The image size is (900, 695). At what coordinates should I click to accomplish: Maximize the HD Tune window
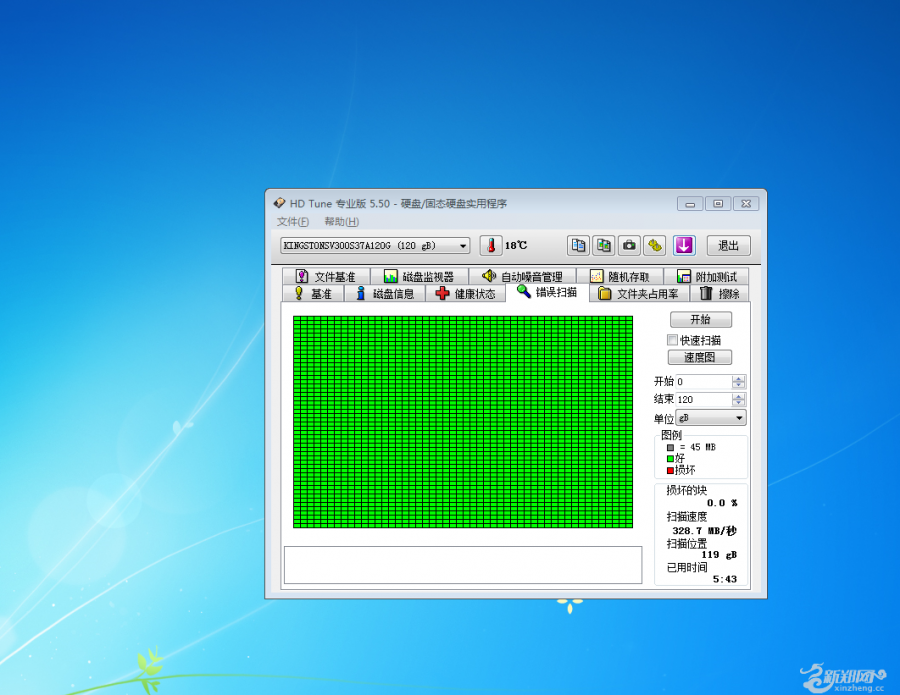tap(718, 204)
